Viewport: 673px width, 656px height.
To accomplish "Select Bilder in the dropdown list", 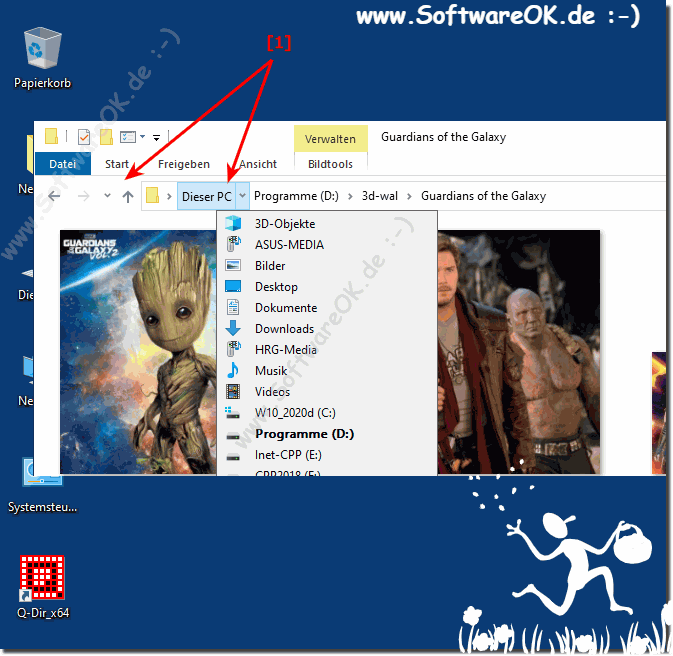I will (327, 266).
